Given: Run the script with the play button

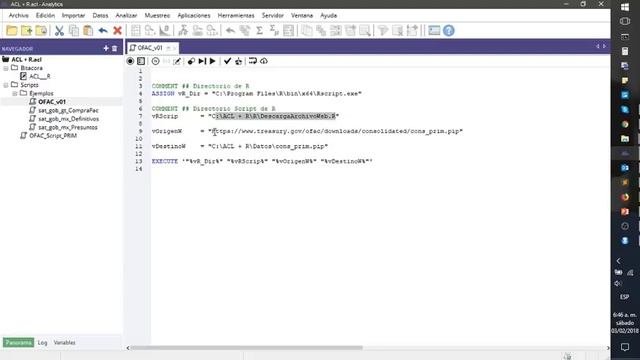Looking at the screenshot, I should tap(213, 61).
